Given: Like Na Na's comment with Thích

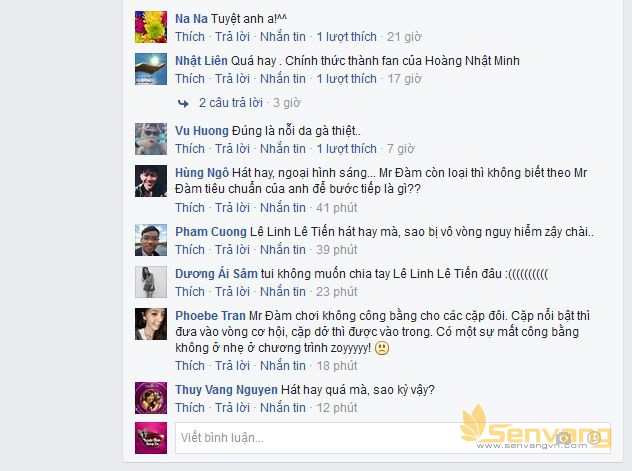Looking at the screenshot, I should point(190,37).
